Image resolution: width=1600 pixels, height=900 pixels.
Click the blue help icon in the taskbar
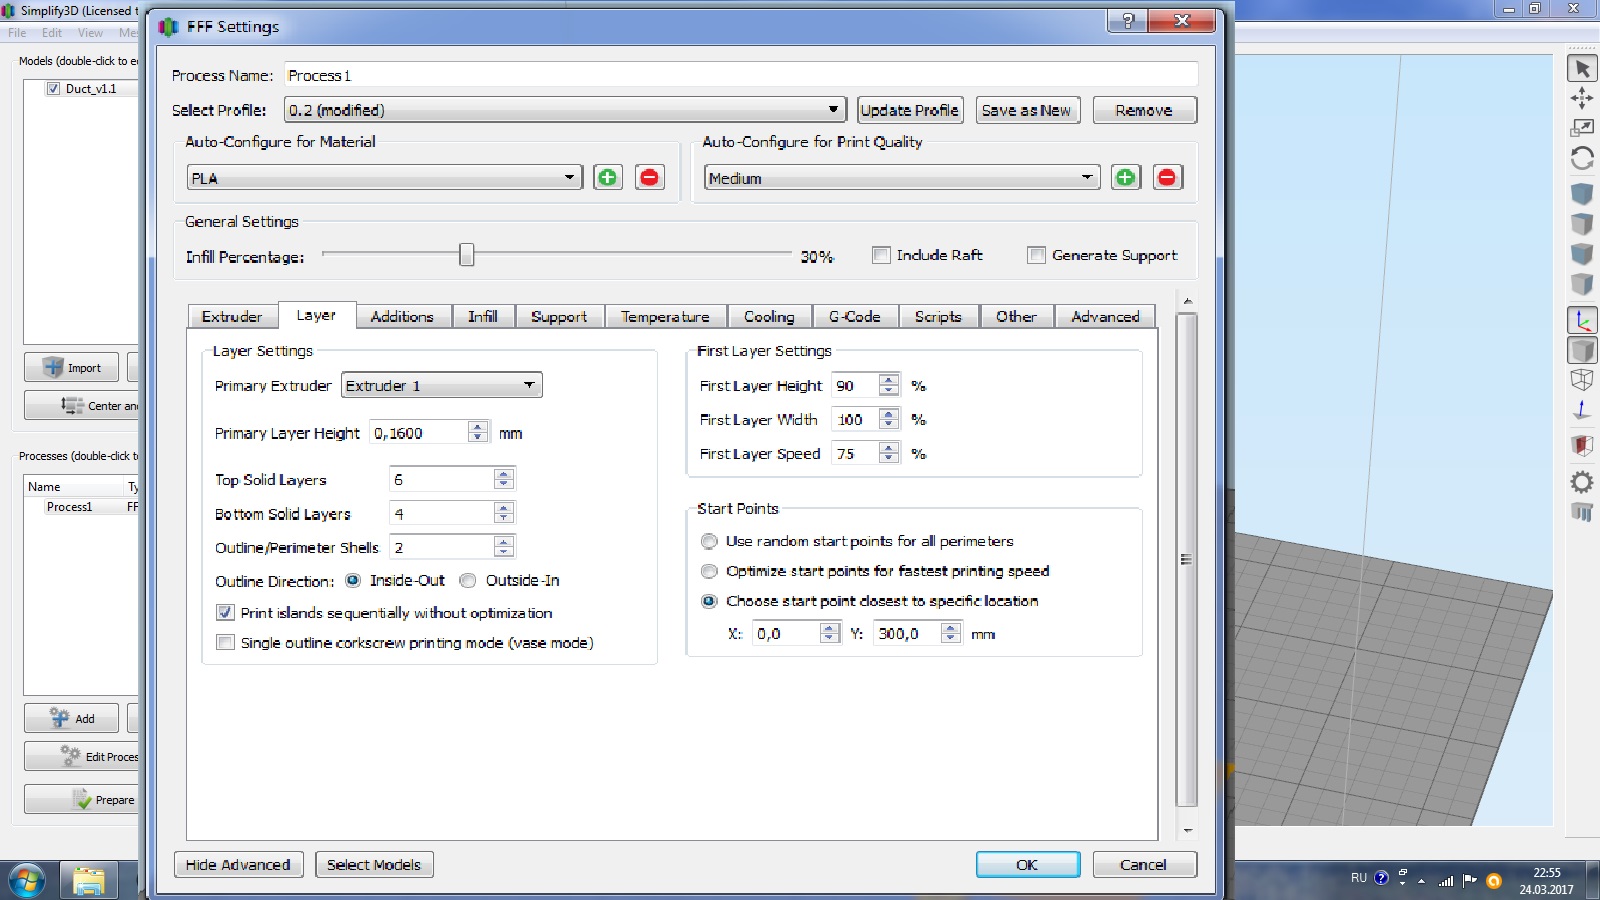coord(1382,878)
